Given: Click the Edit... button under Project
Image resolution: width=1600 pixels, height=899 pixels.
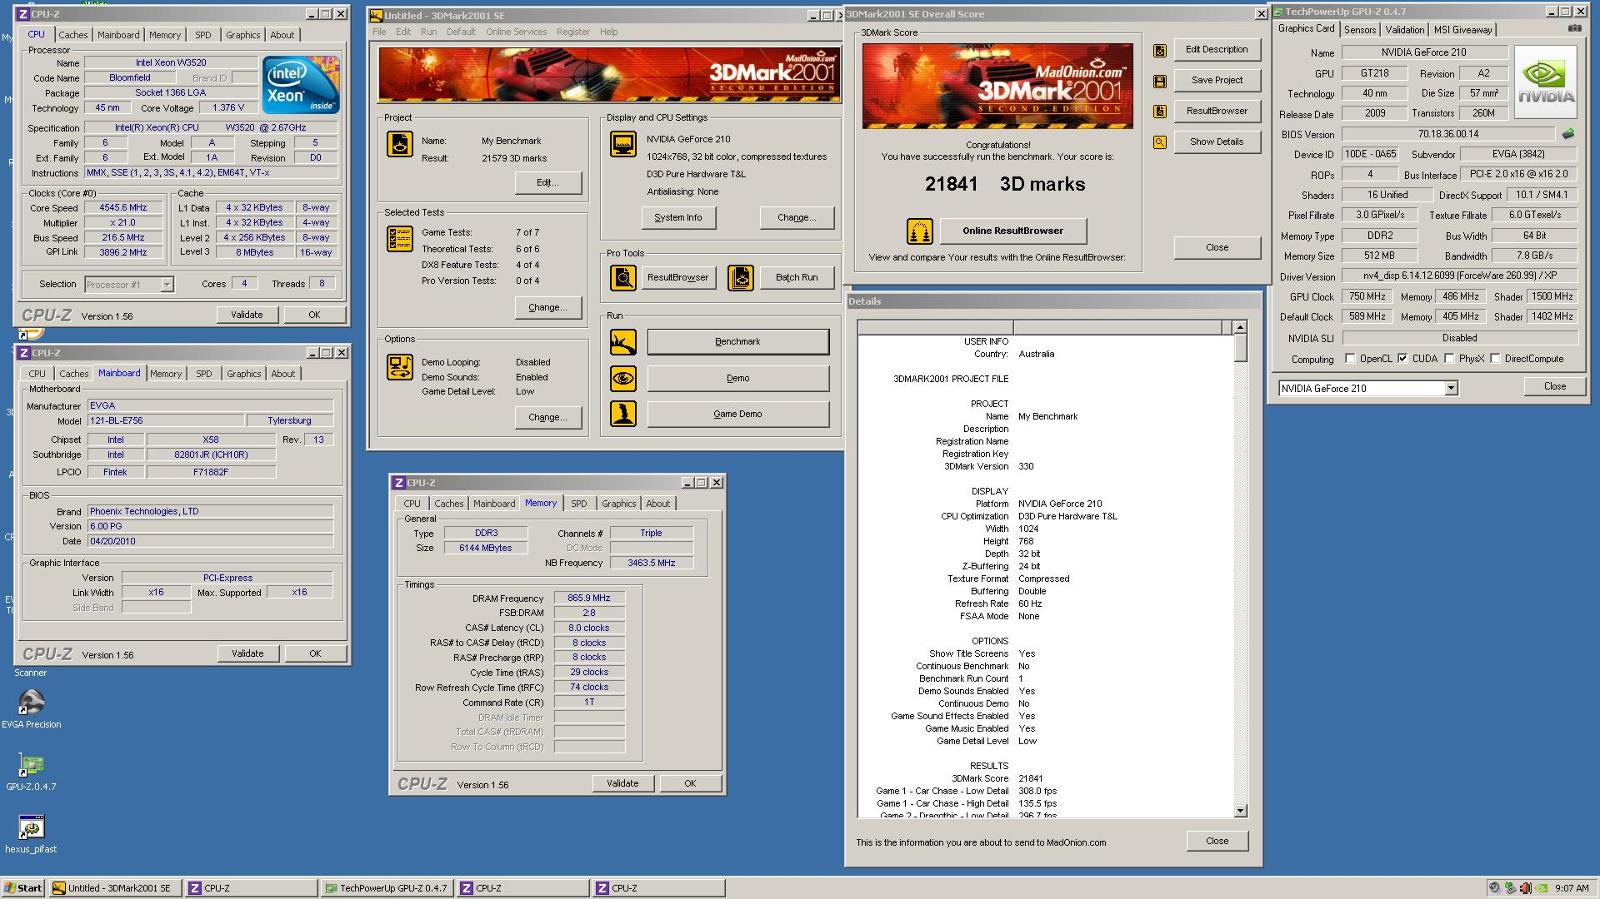Looking at the screenshot, I should pyautogui.click(x=548, y=183).
